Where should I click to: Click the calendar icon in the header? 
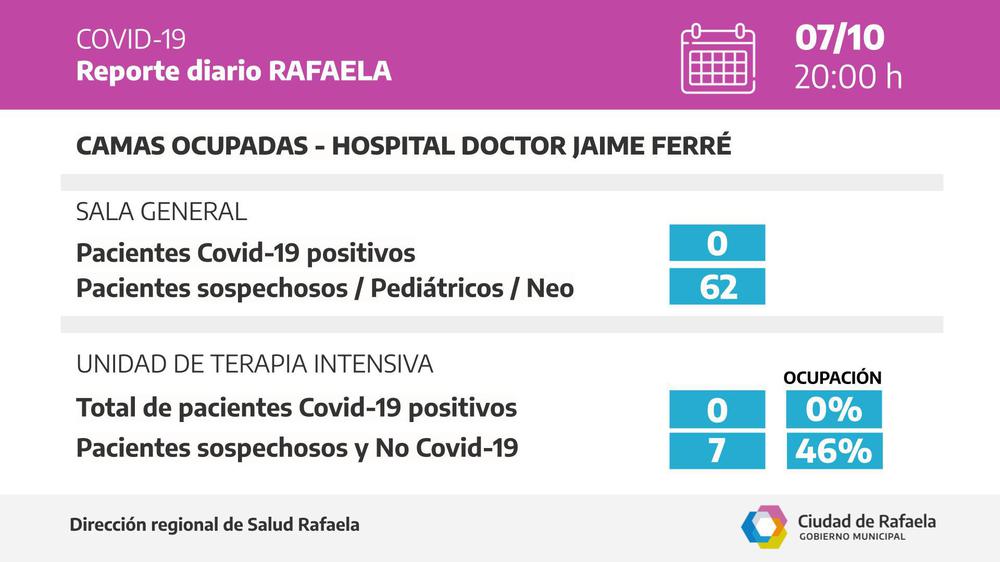coord(717,59)
